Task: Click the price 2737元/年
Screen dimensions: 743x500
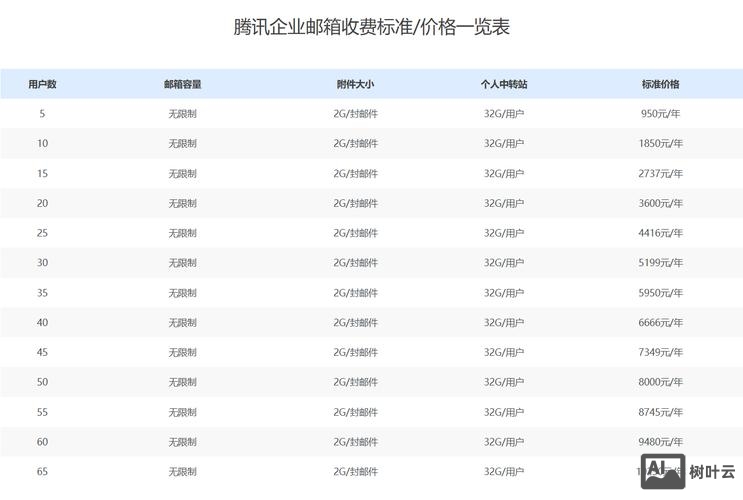Action: (x=661, y=173)
